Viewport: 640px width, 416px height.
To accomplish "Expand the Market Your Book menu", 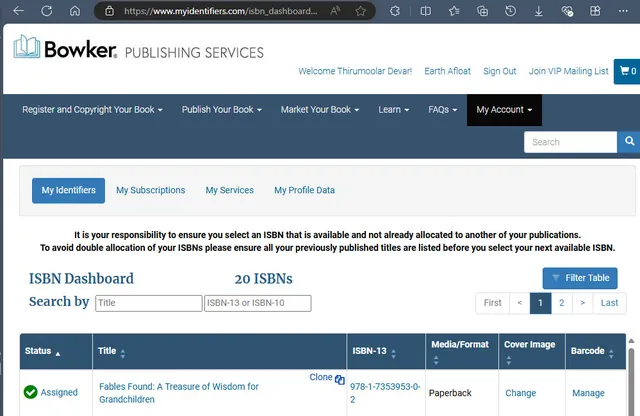I will point(320,110).
